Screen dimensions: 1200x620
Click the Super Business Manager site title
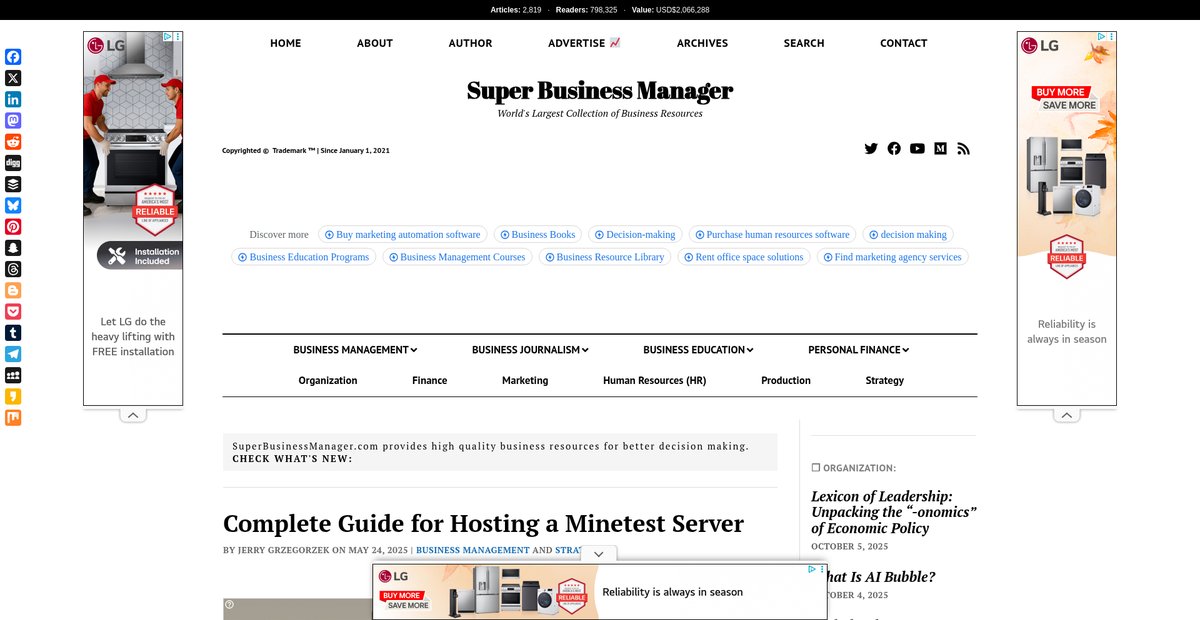600,90
